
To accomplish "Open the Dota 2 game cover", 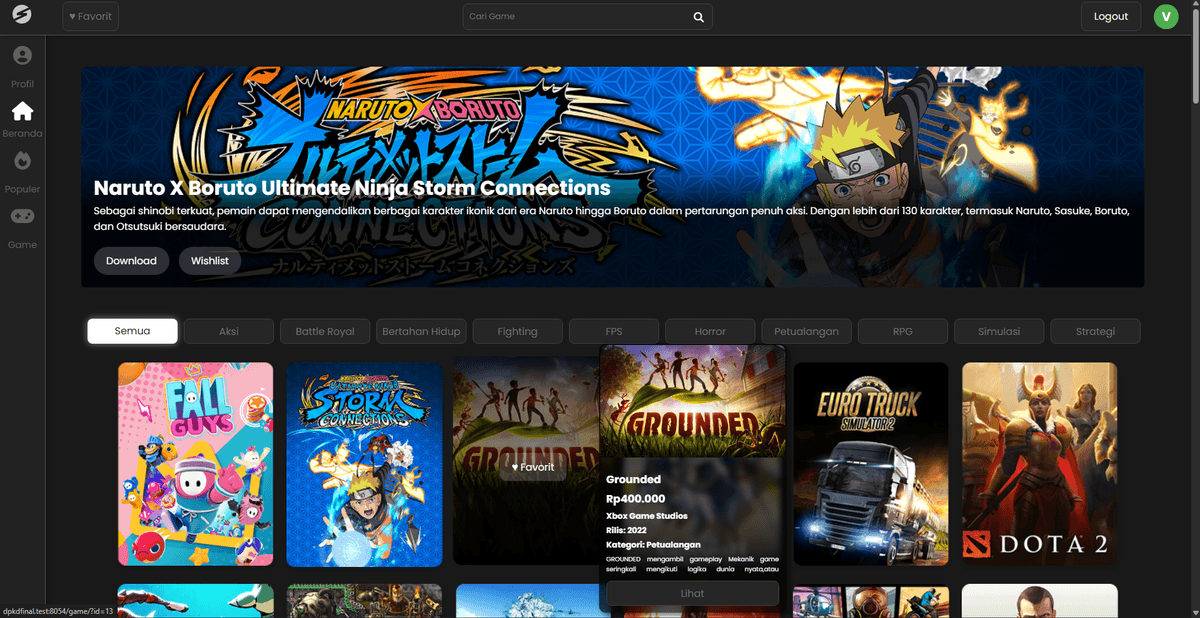I will pyautogui.click(x=1039, y=464).
